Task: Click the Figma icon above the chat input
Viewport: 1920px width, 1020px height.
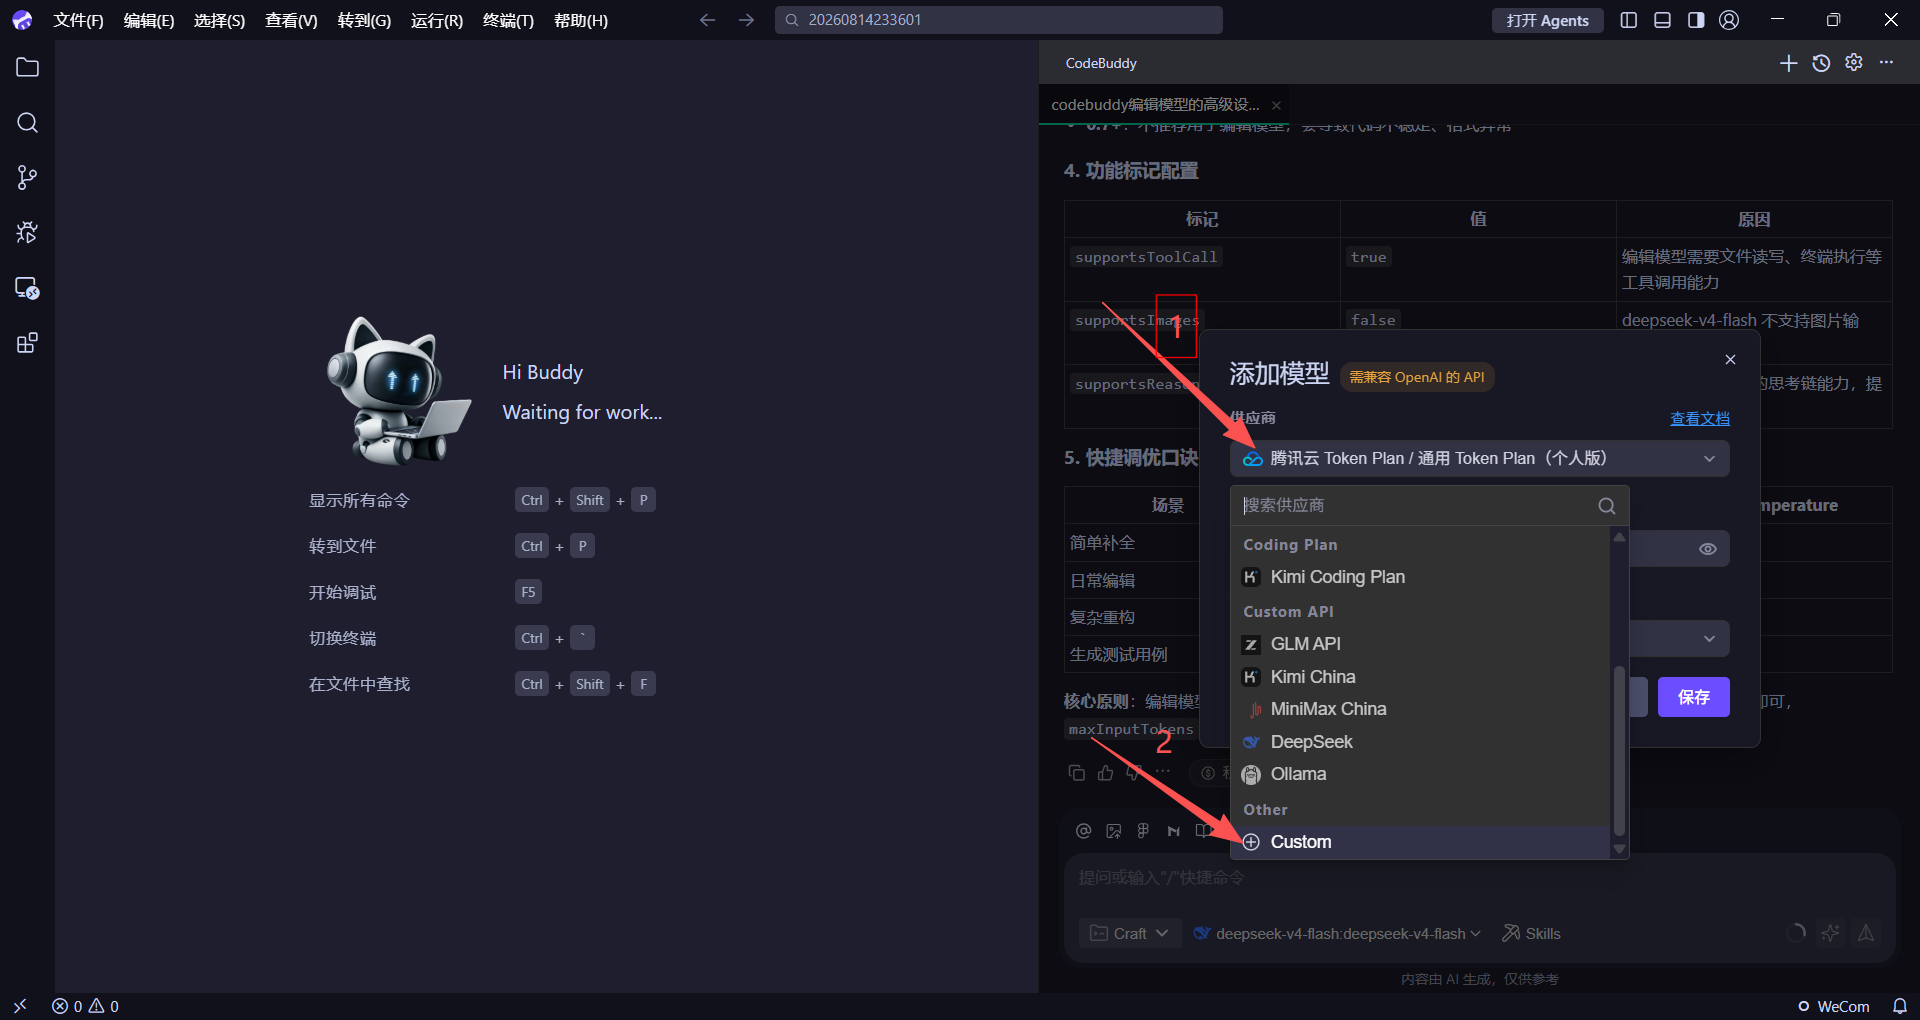Action: (x=1143, y=831)
